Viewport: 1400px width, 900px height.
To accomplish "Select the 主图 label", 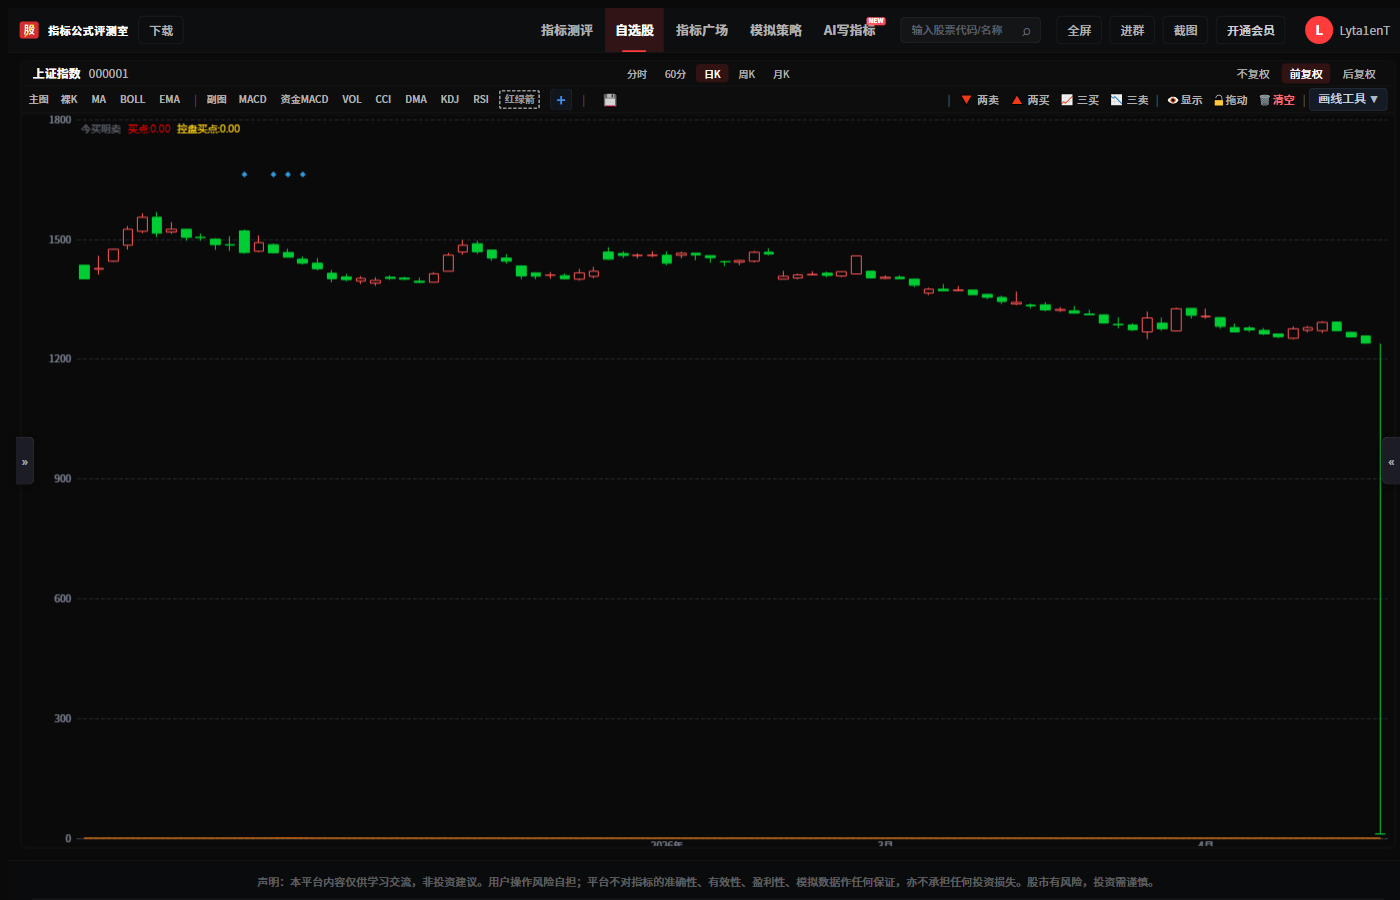I will point(39,100).
